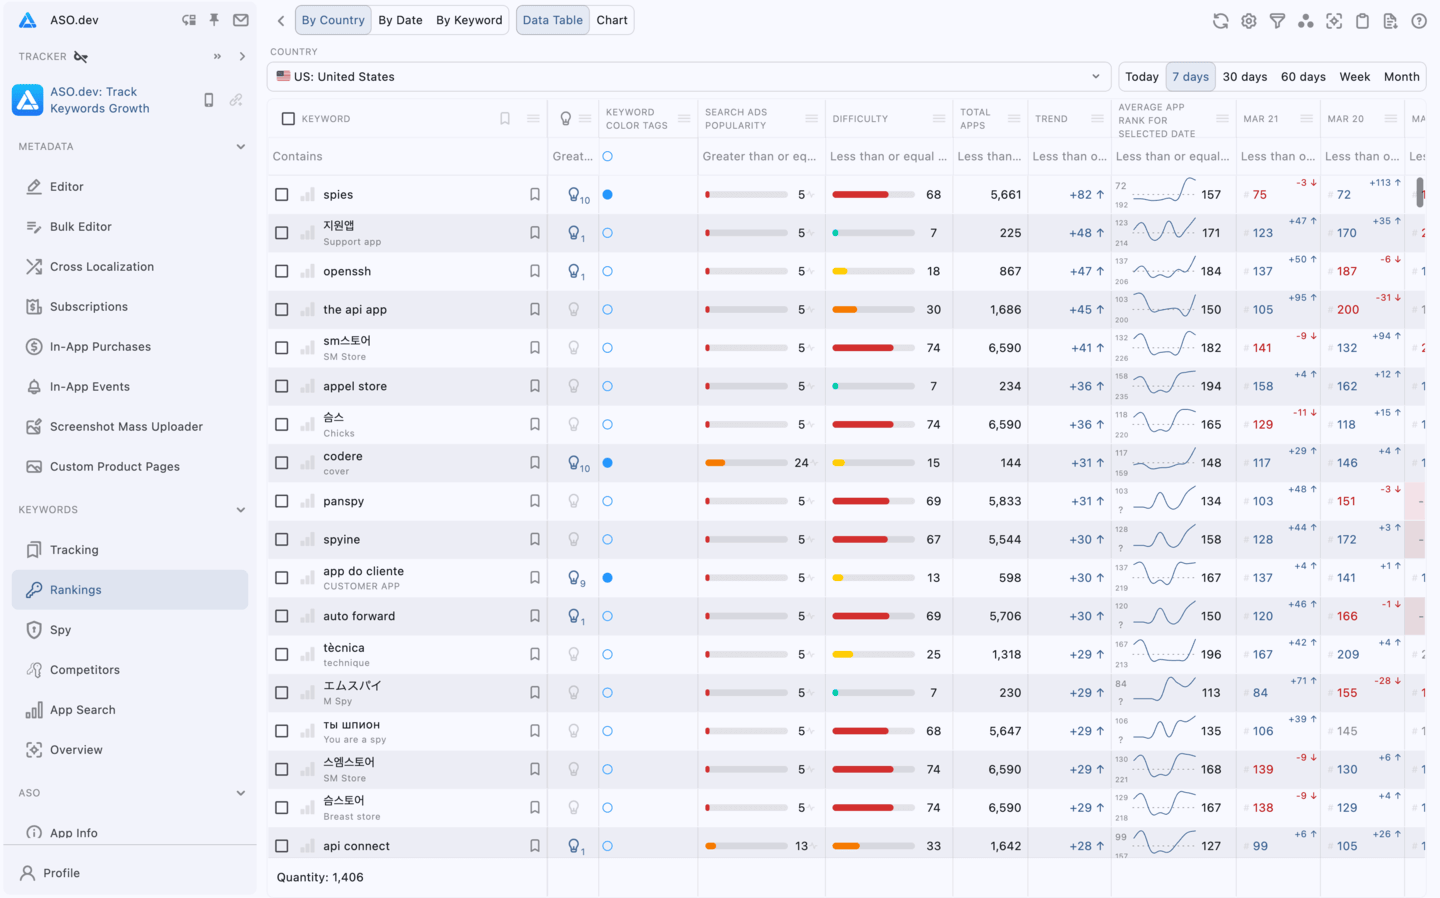Copy data using the clipboard icon
The width and height of the screenshot is (1440, 898).
1362,20
